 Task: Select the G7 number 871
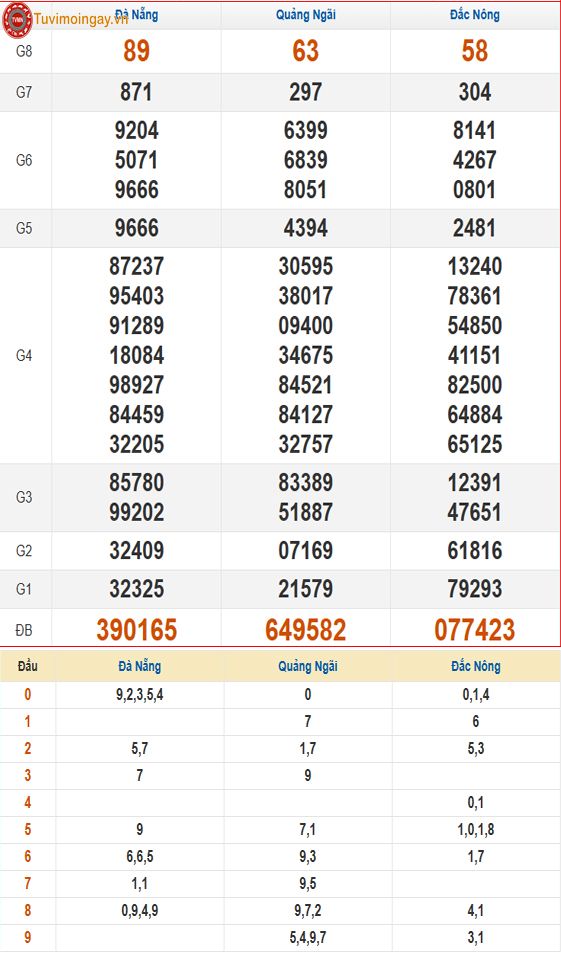point(137,92)
